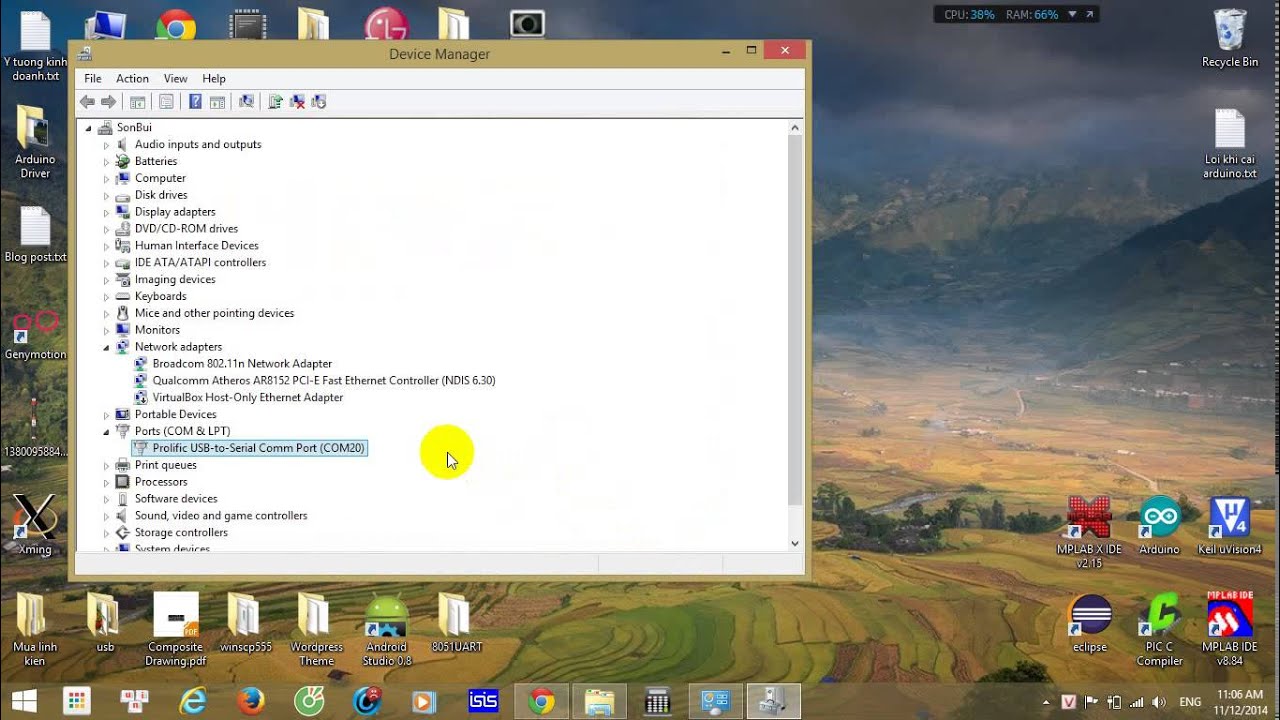
Task: Open the PIC C Compiler shortcut
Action: pyautogui.click(x=1159, y=630)
